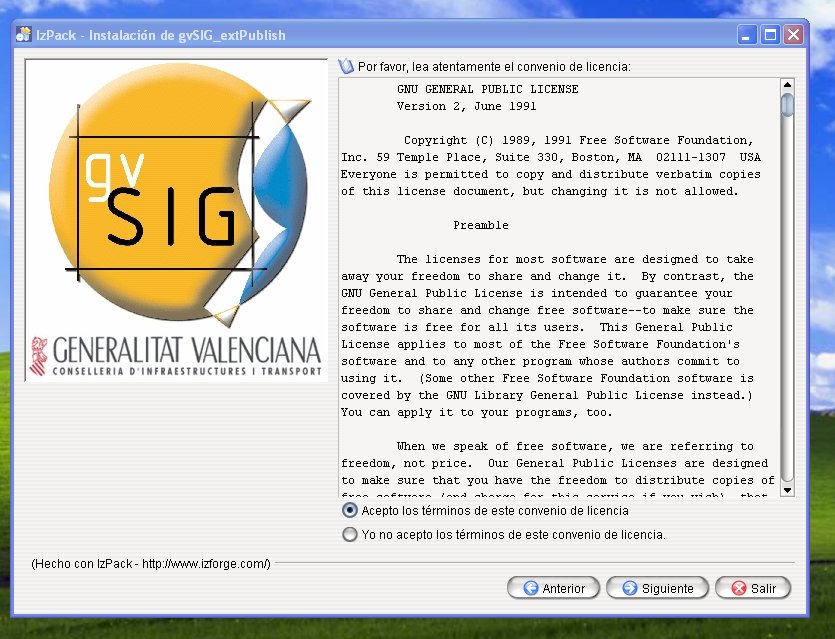Click the empty scrollbar track below thumb

point(787,300)
